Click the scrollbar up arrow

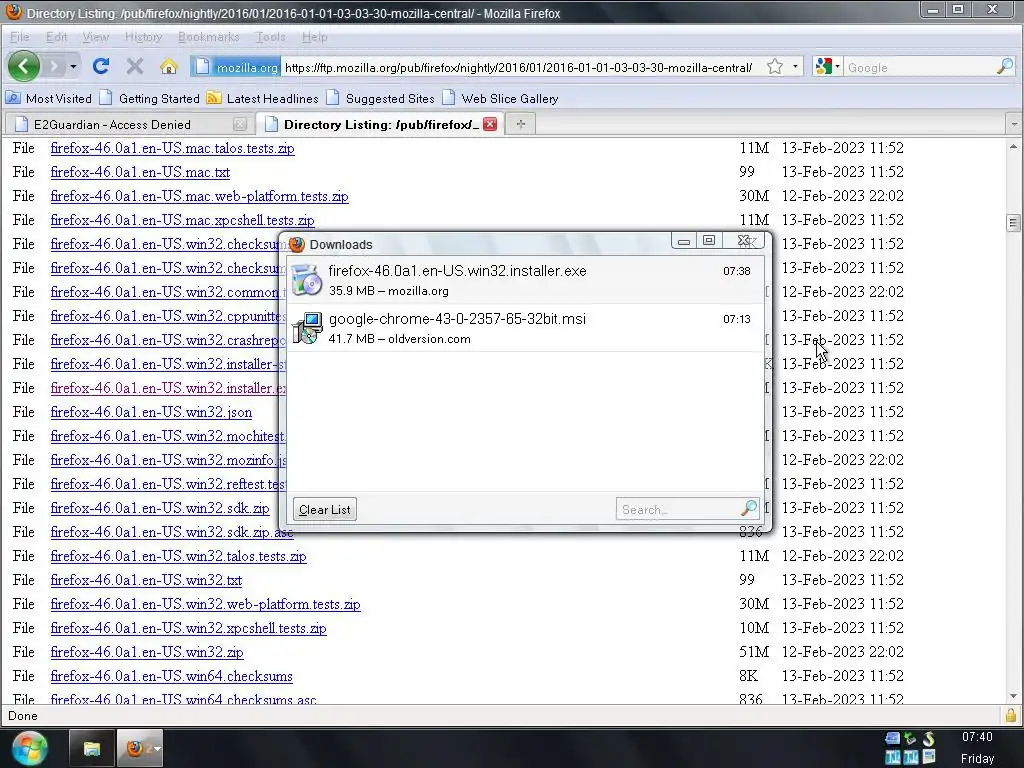coord(1013,147)
